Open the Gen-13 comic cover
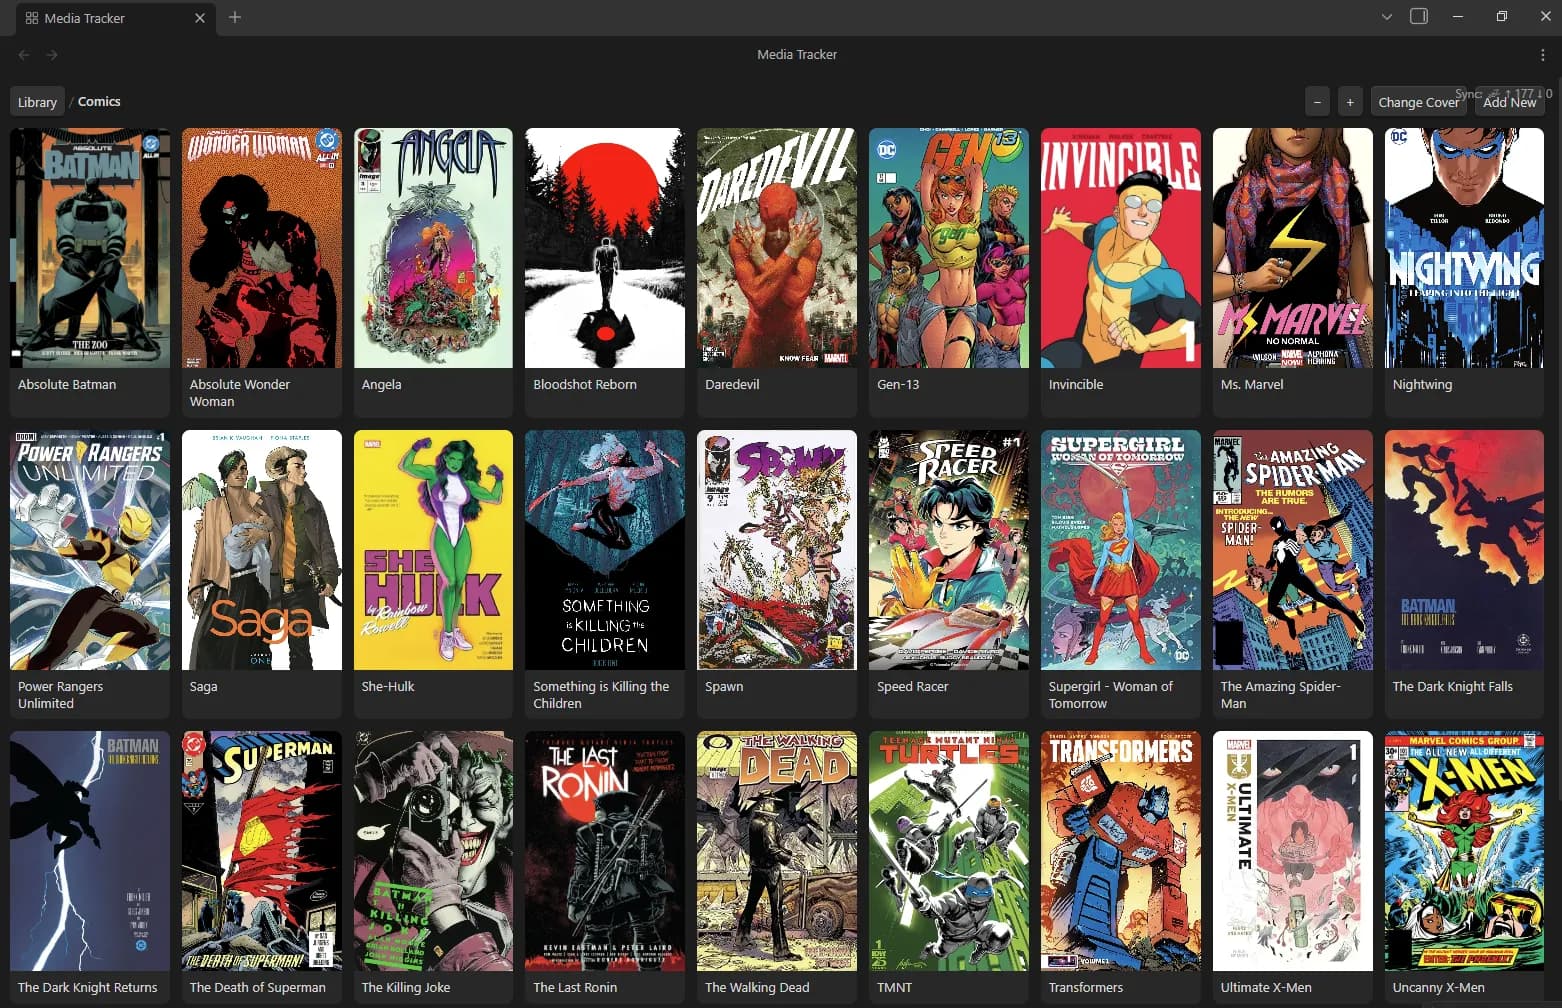This screenshot has width=1562, height=1008. point(949,248)
